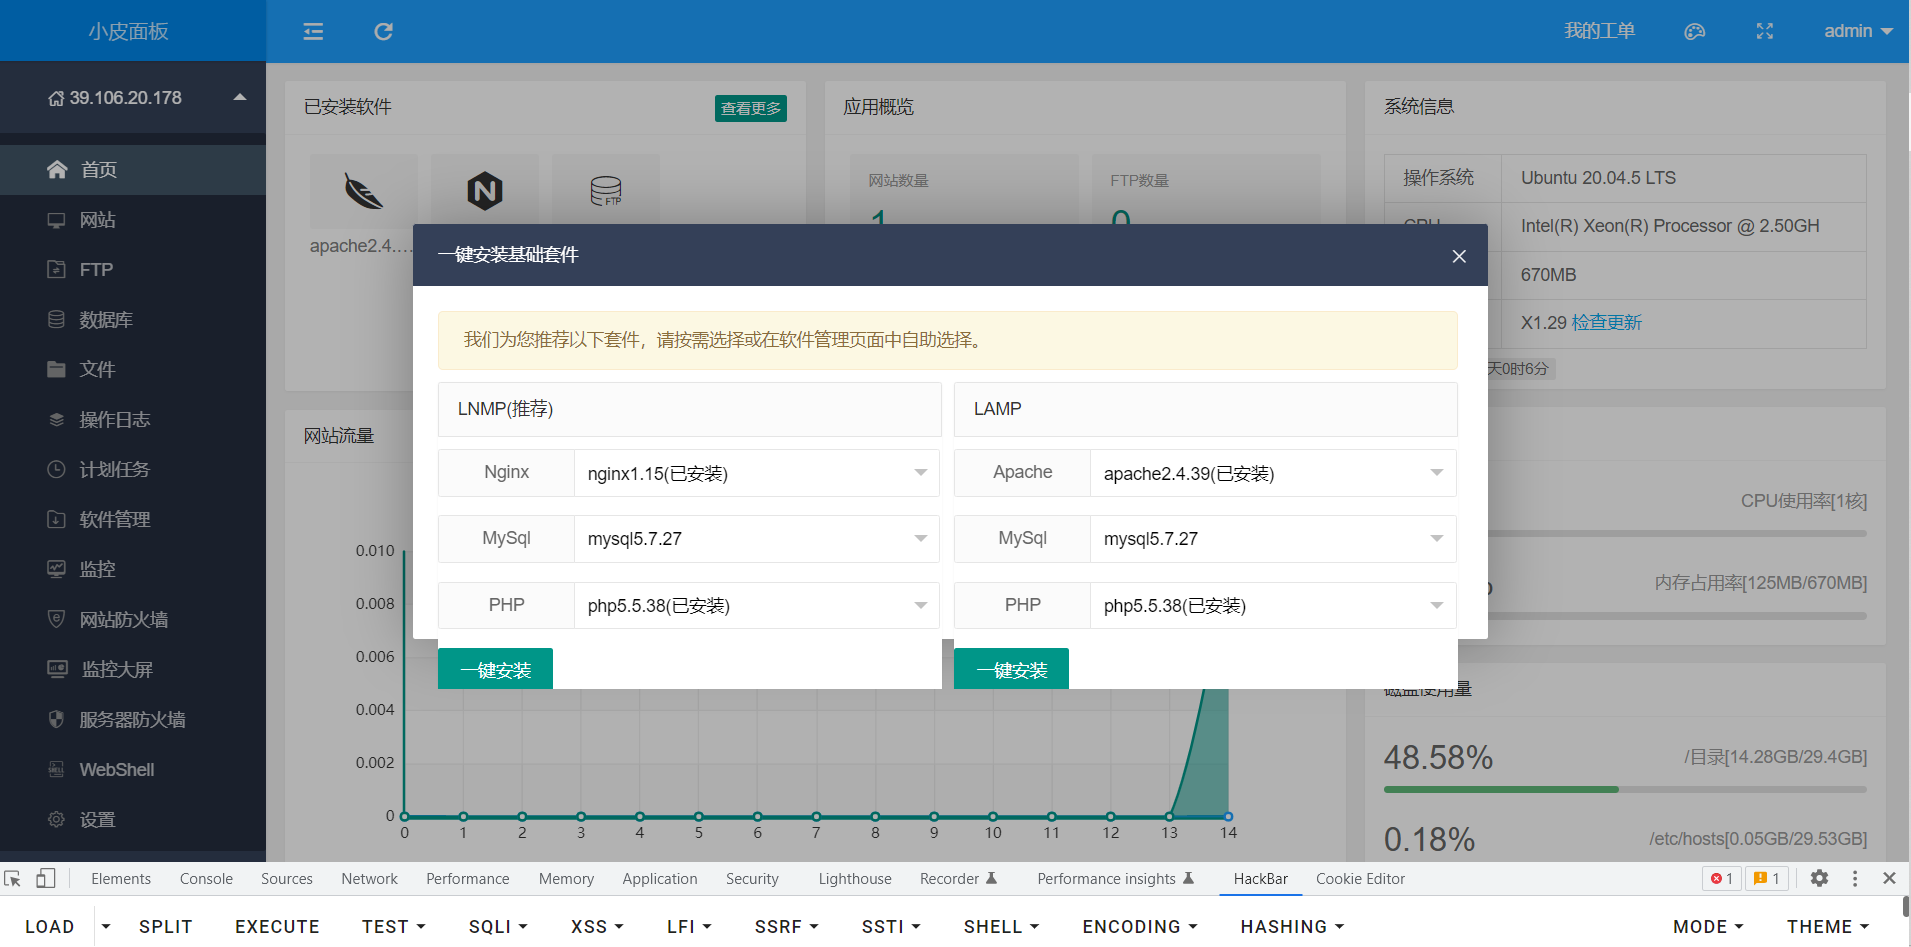This screenshot has height=947, width=1911.
Task: Click the WebShell icon in sidebar
Action: (x=56, y=769)
